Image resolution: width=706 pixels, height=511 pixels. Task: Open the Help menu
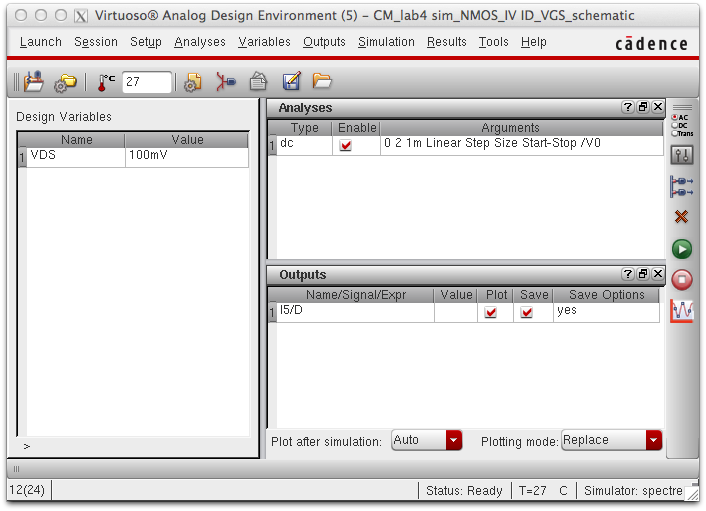pyautogui.click(x=533, y=42)
